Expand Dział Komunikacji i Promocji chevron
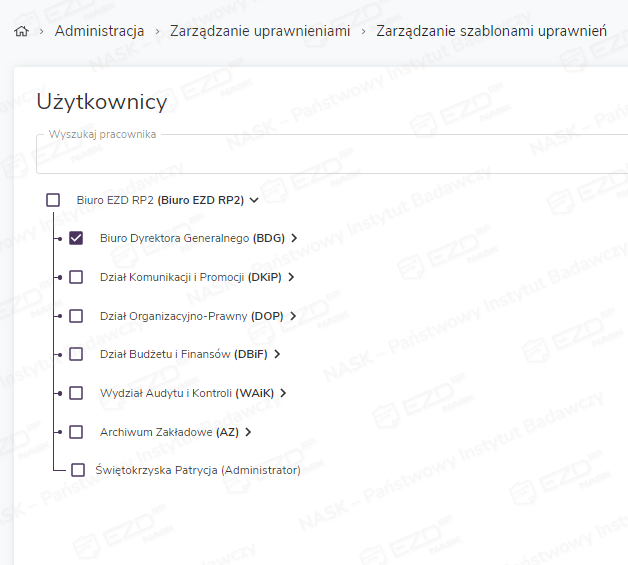This screenshot has height=565, width=628. (290, 277)
